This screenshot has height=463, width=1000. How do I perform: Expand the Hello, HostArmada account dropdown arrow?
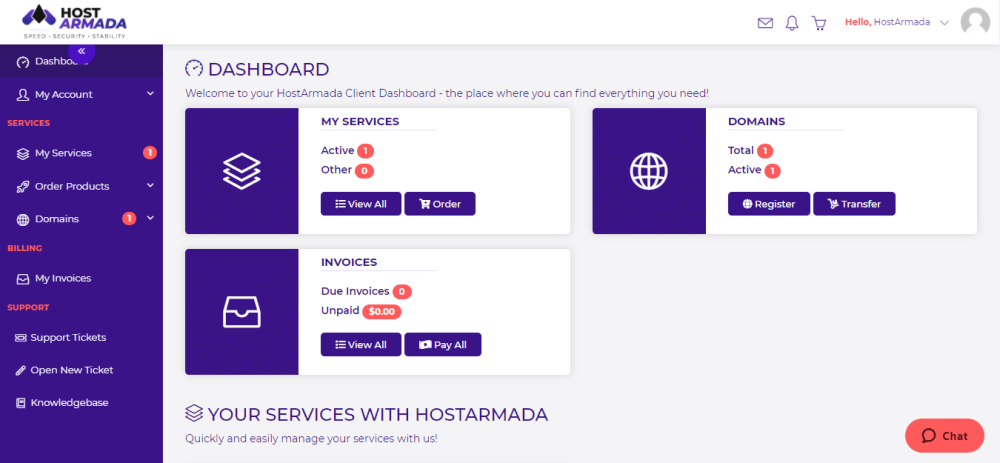click(x=945, y=22)
